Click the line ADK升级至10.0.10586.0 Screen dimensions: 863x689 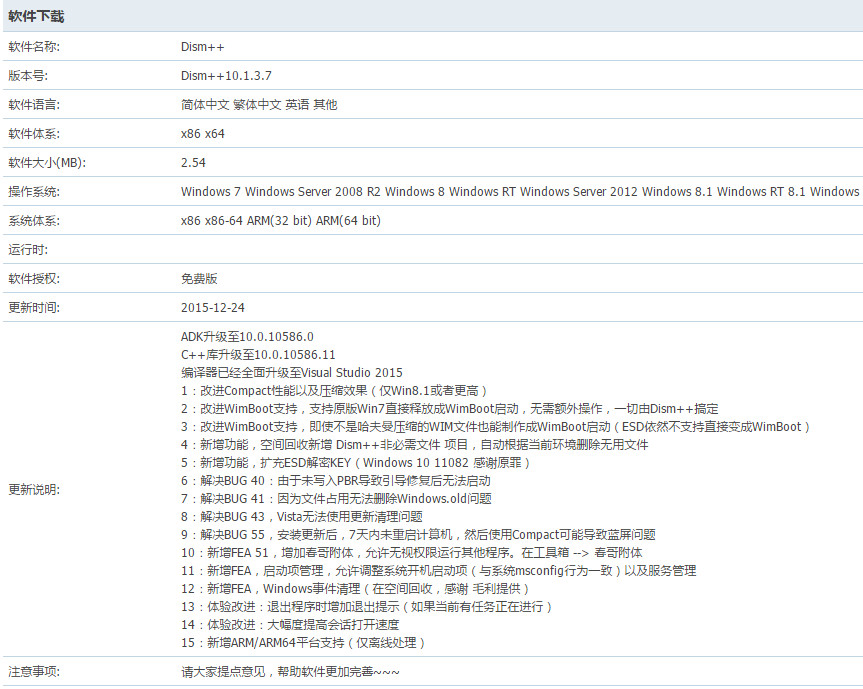(247, 337)
